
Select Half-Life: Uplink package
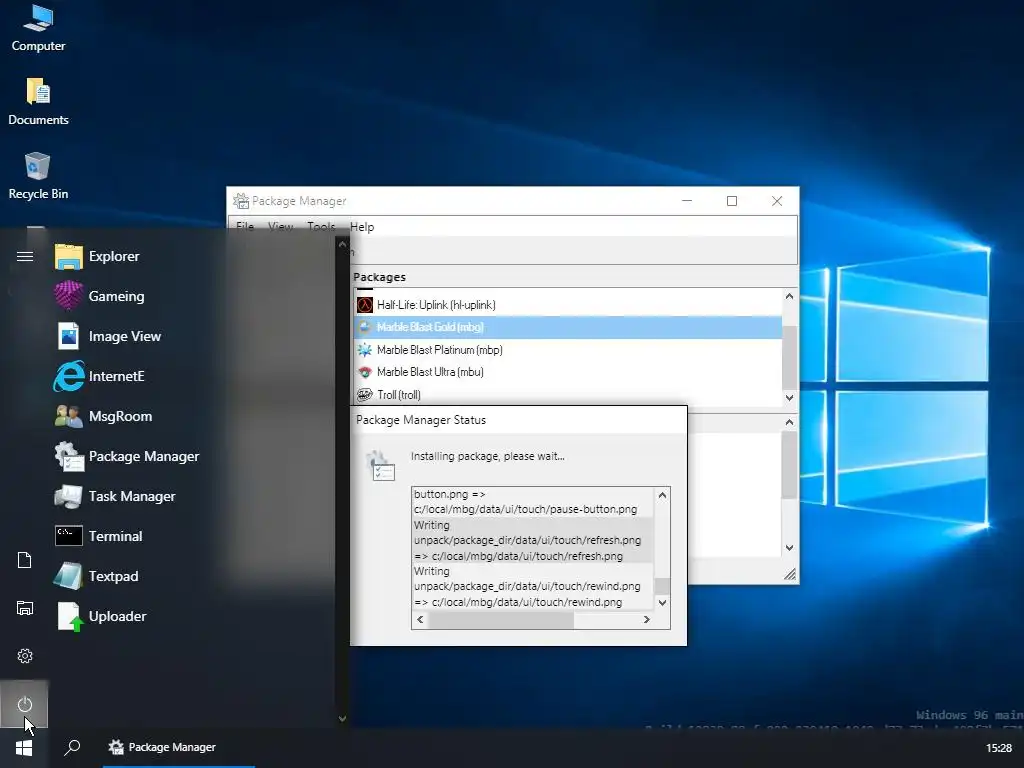pos(568,305)
